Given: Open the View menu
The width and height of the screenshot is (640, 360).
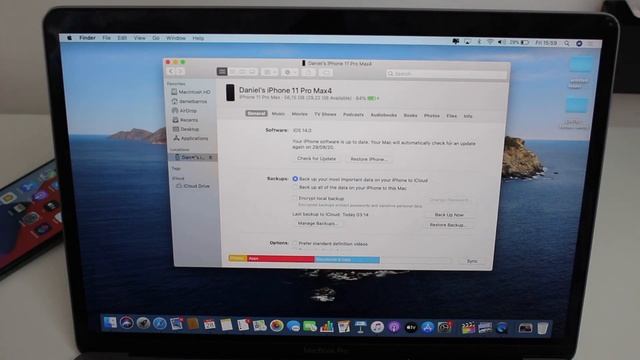Looking at the screenshot, I should click(x=139, y=38).
